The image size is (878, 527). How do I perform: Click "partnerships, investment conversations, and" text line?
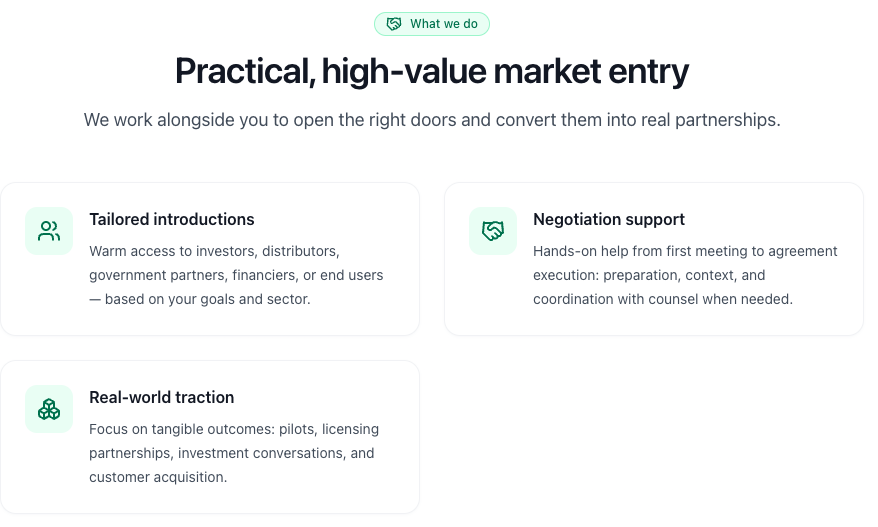click(x=232, y=453)
